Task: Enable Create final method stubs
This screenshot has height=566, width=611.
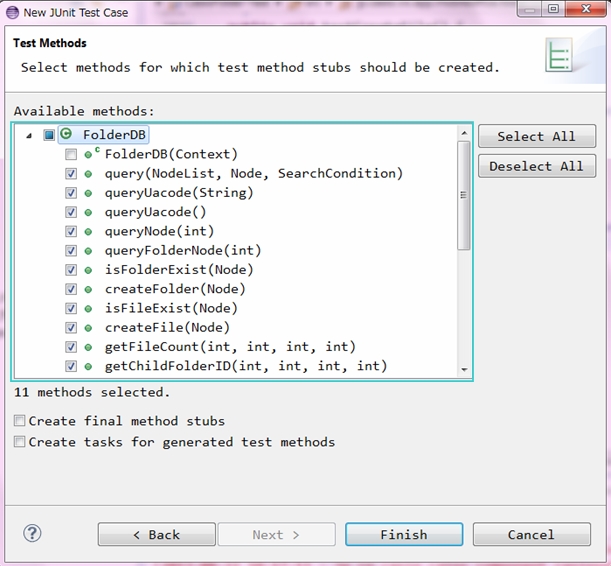Action: tap(19, 421)
